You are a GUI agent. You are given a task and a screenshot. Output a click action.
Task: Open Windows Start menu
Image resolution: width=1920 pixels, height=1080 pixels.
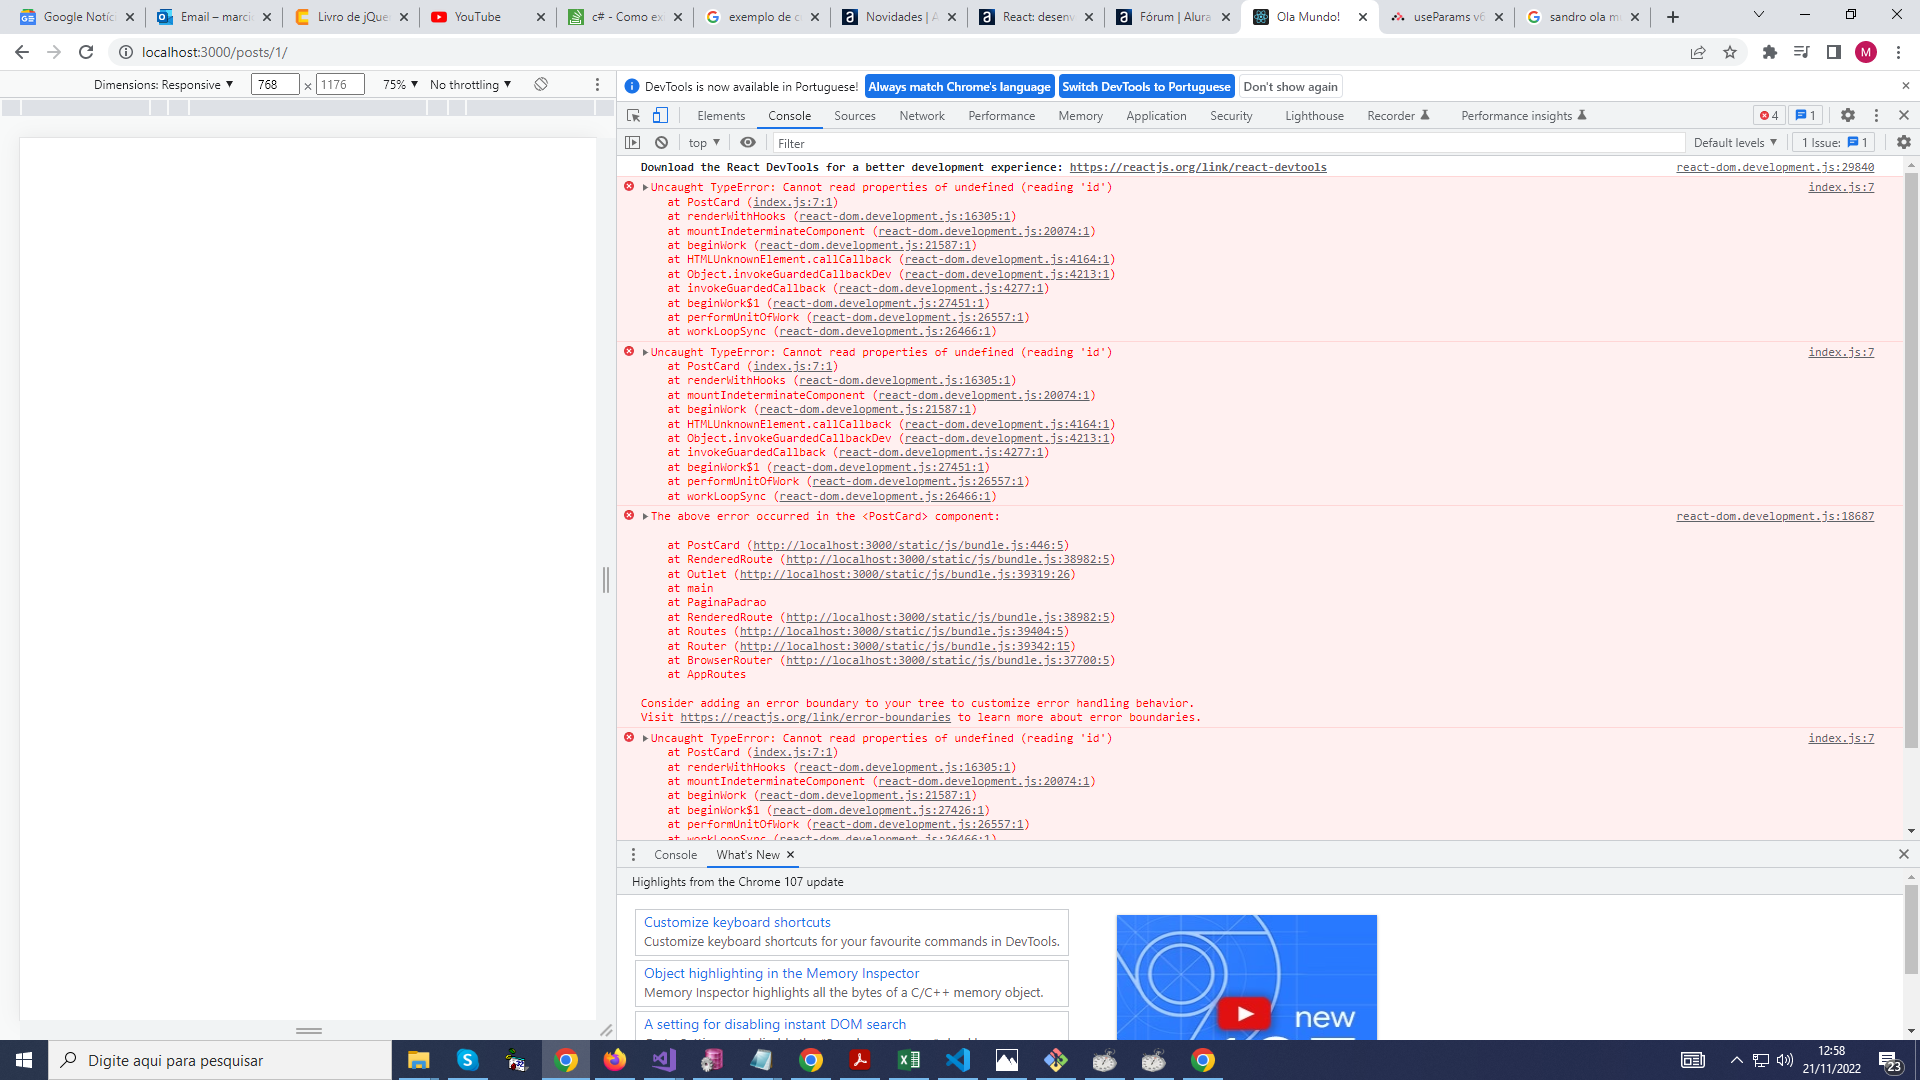[x=24, y=1060]
